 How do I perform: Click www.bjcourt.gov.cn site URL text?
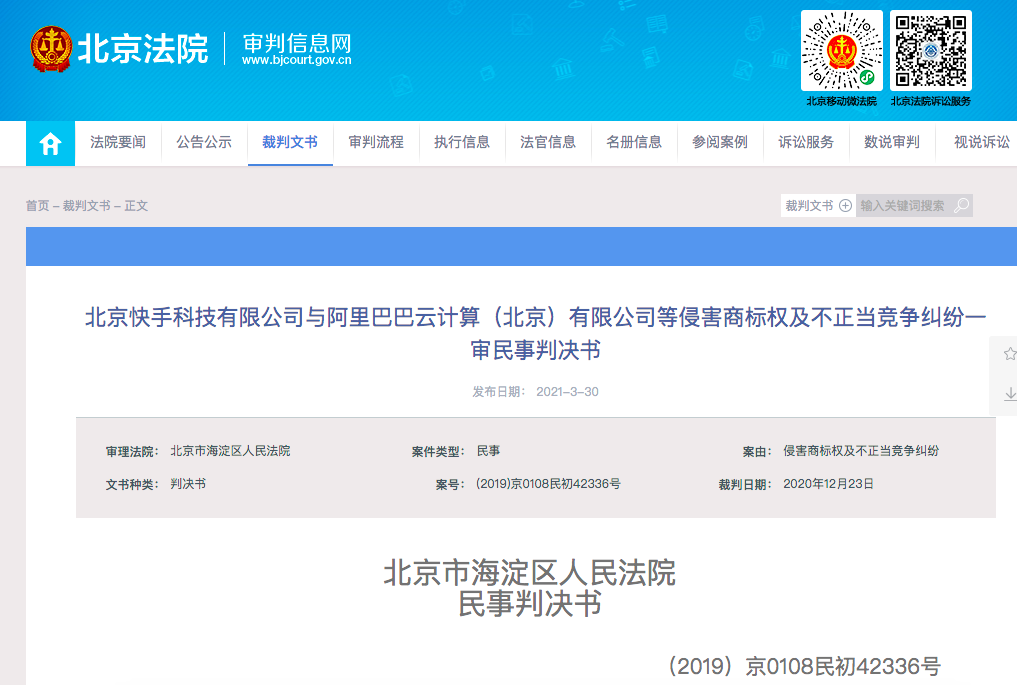296,60
